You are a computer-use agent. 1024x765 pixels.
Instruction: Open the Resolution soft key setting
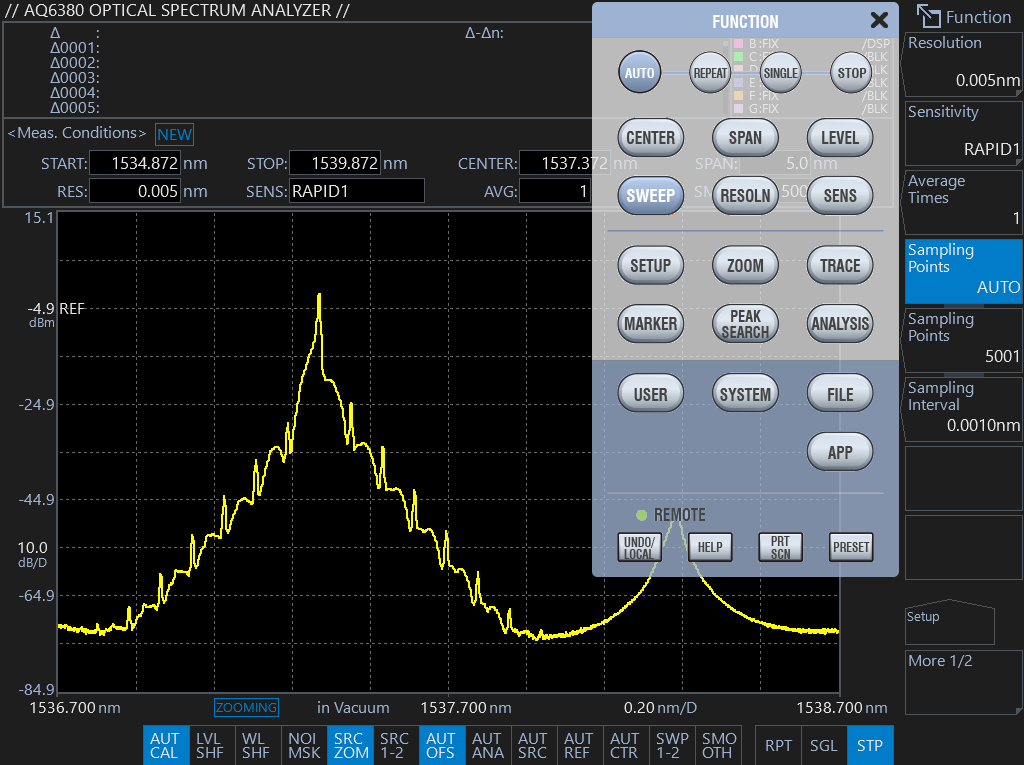click(963, 63)
